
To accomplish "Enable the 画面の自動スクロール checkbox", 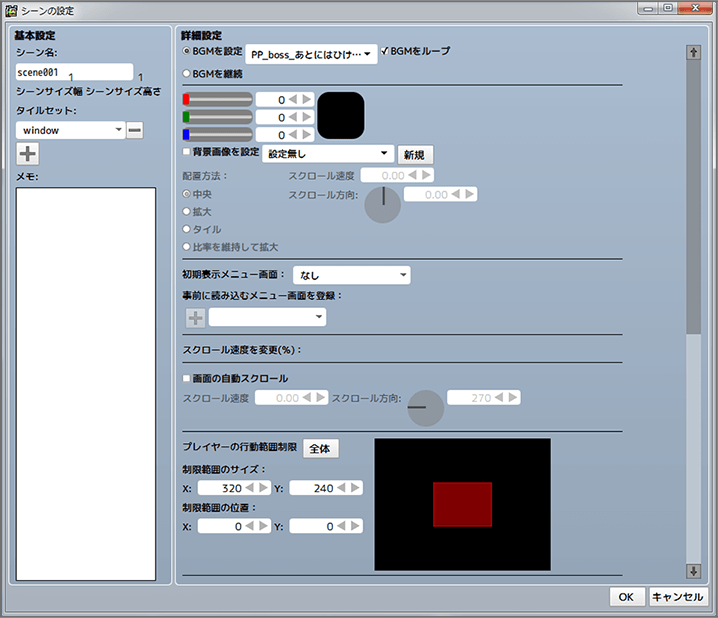I will (187, 378).
